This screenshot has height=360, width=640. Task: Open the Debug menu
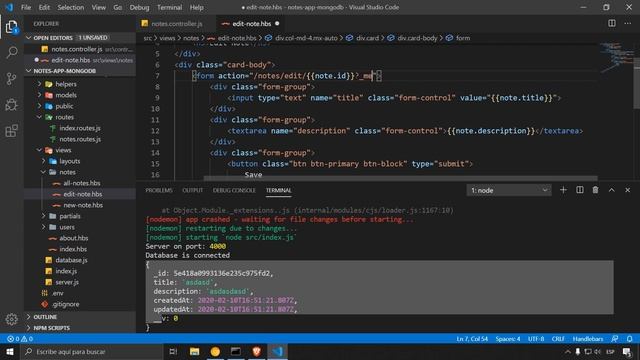pyautogui.click(x=139, y=7)
